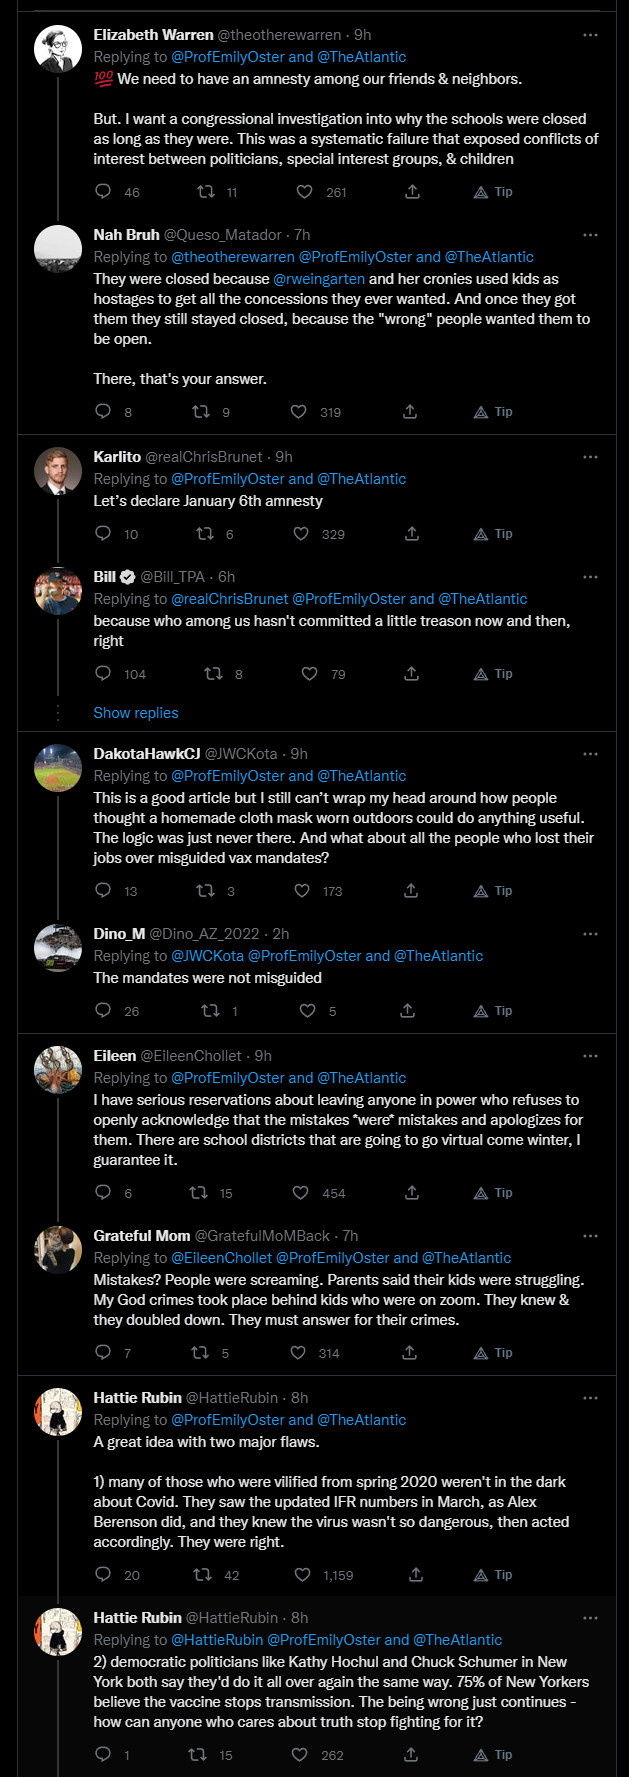Reply to Grateful Mom's tweet
Viewport: 629px width, 1777px height.
pyautogui.click(x=102, y=1352)
